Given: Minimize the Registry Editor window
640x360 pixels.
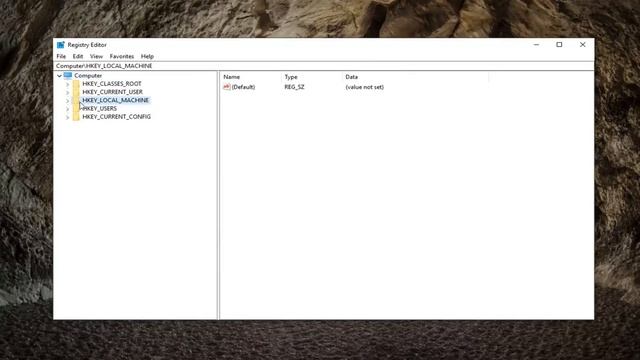Looking at the screenshot, I should [536, 44].
